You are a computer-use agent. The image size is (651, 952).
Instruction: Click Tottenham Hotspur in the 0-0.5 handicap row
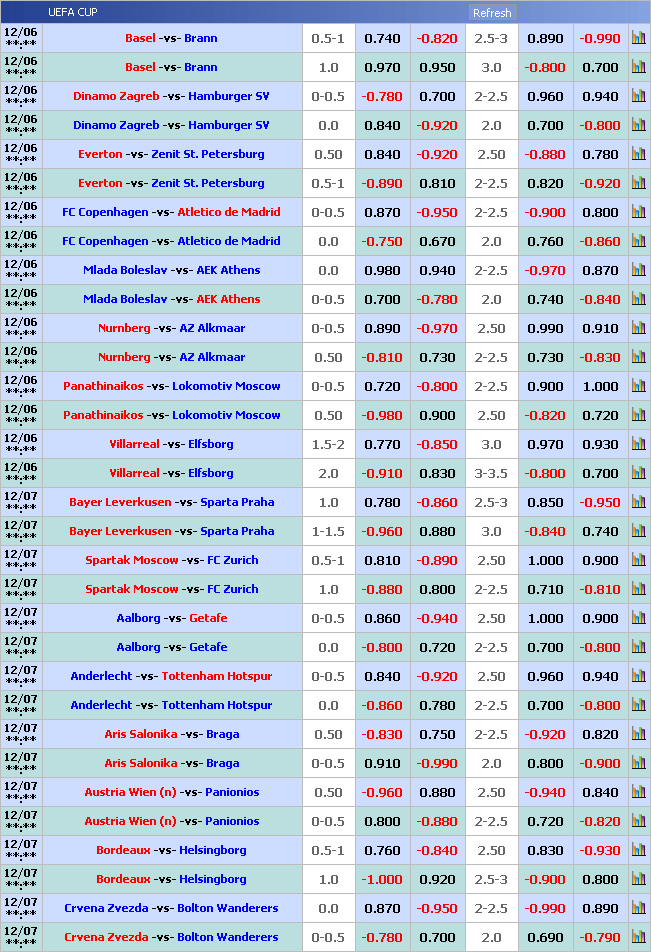(216, 676)
